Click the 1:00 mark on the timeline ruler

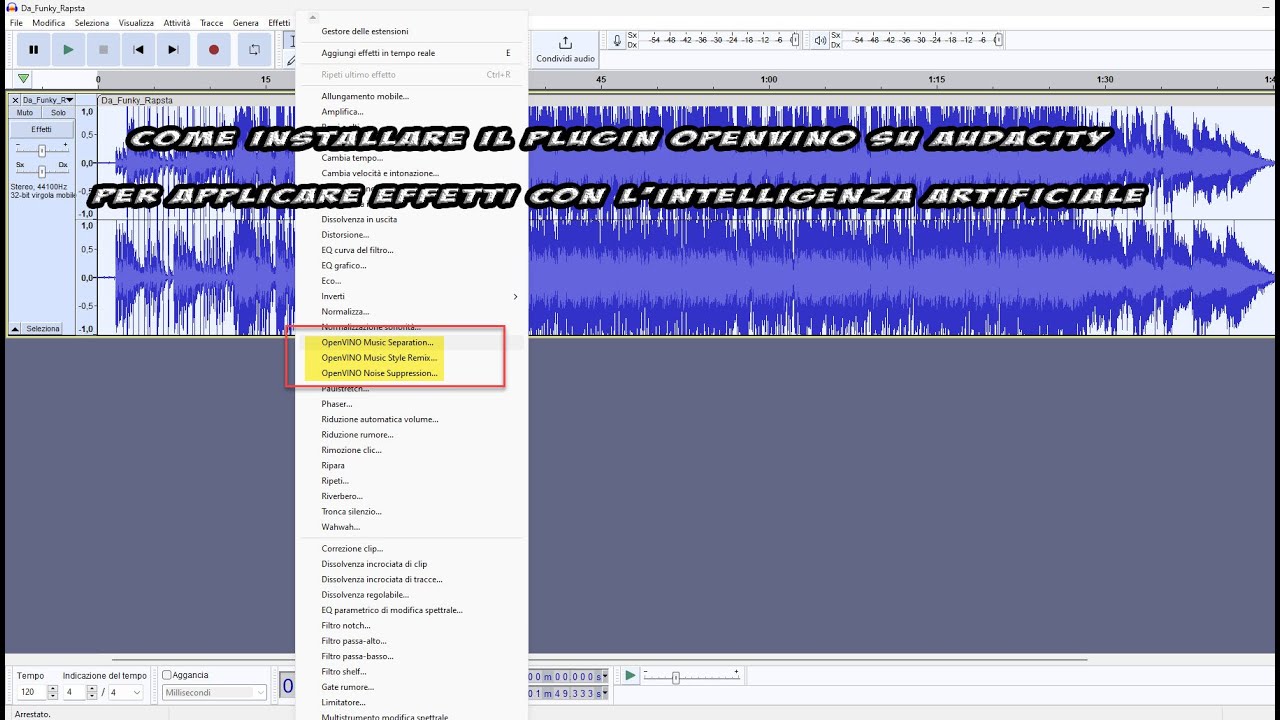tap(768, 79)
